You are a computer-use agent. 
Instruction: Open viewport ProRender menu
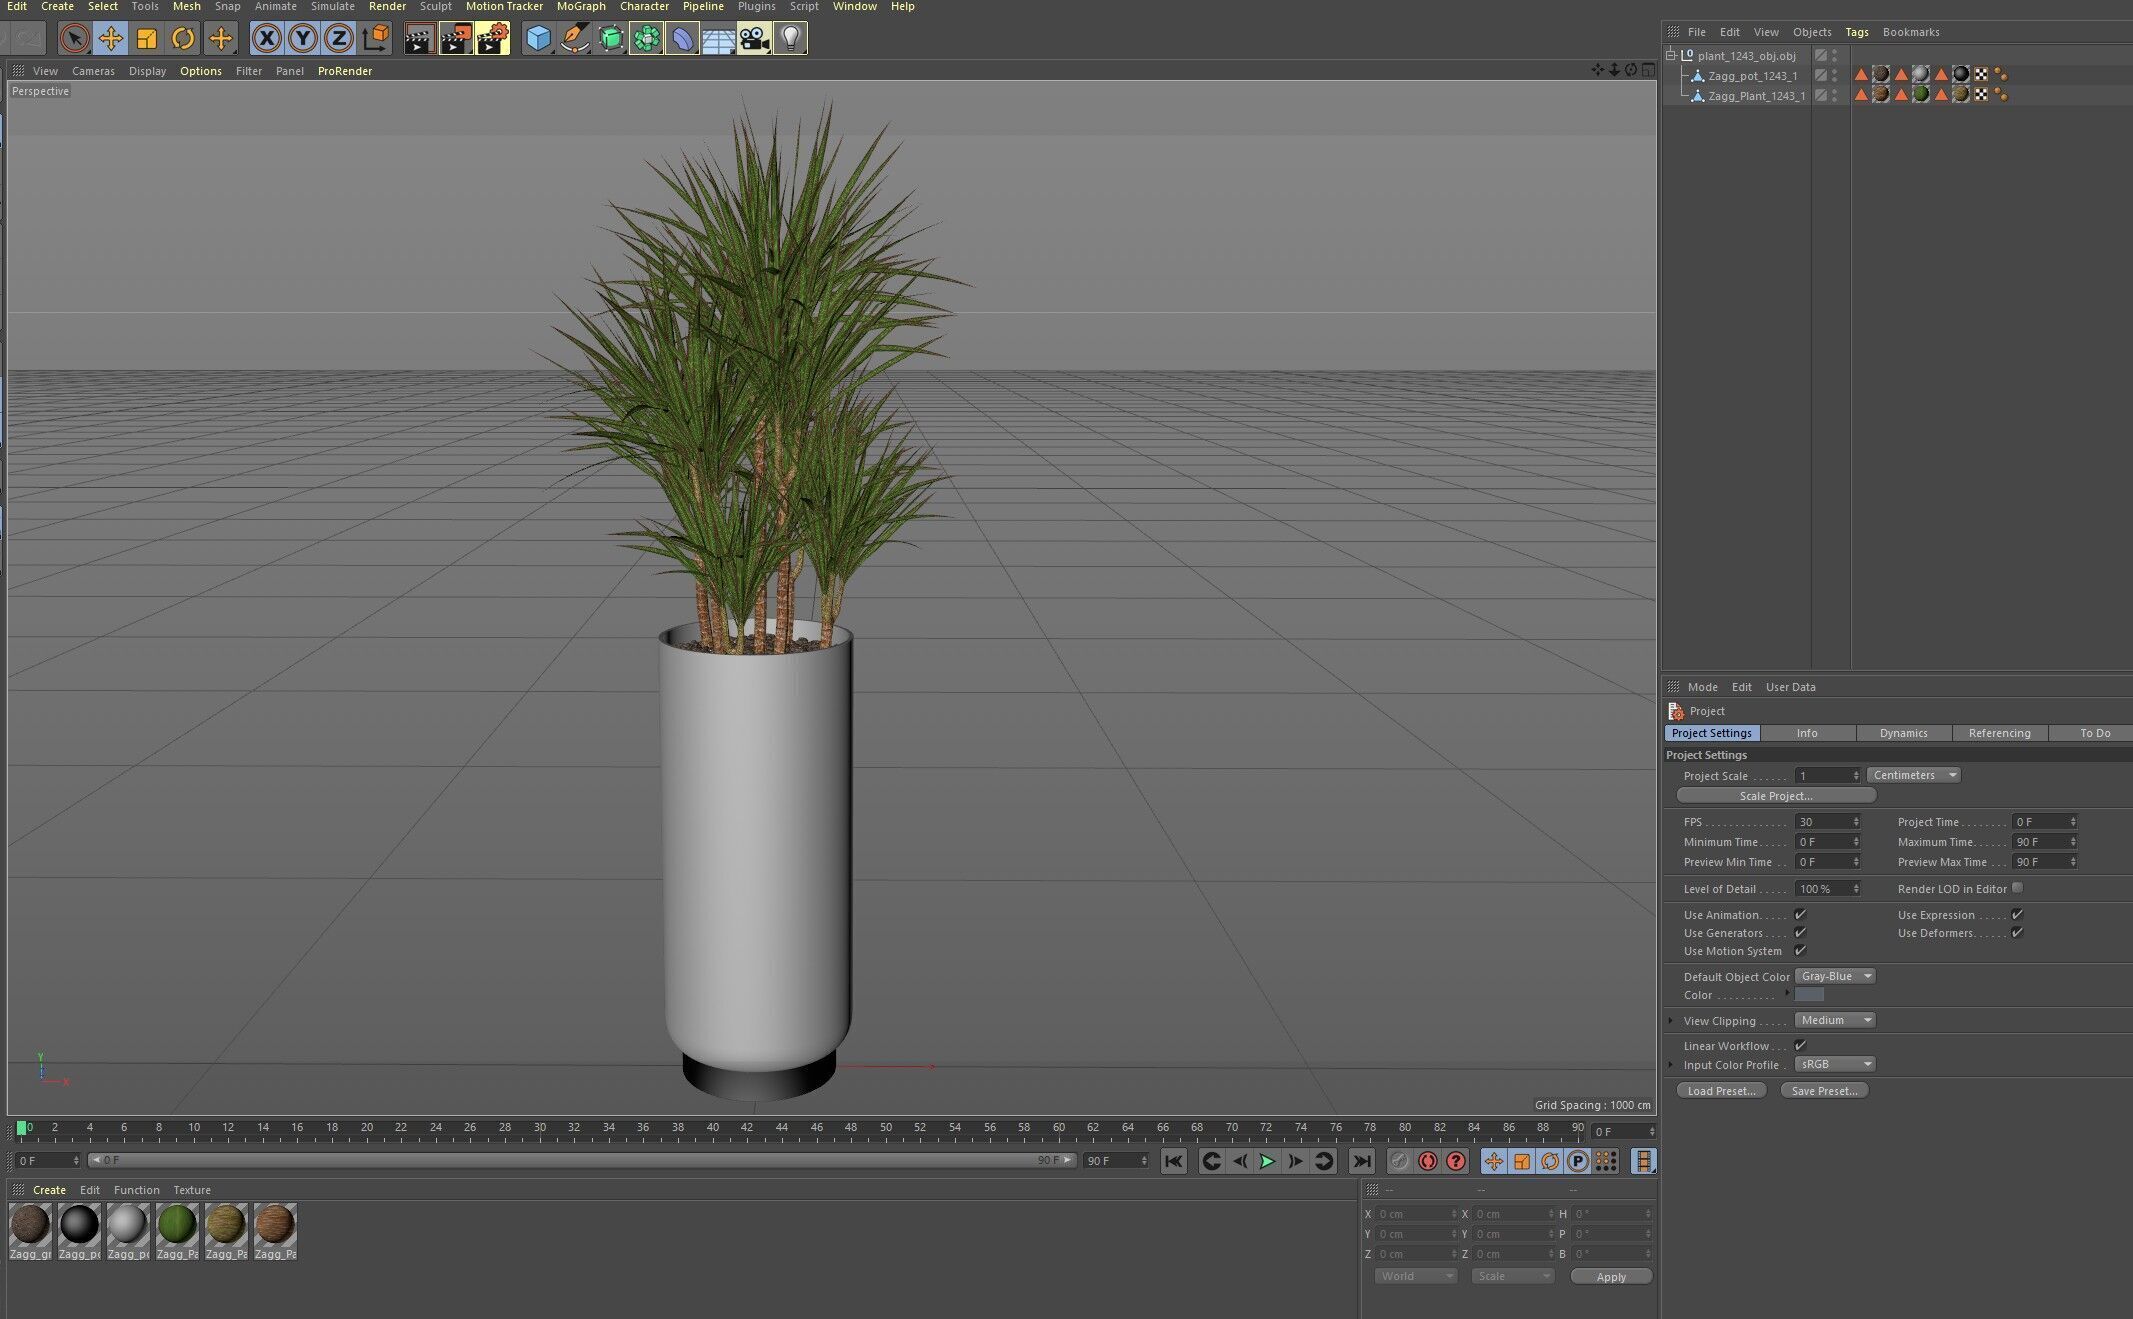click(345, 71)
